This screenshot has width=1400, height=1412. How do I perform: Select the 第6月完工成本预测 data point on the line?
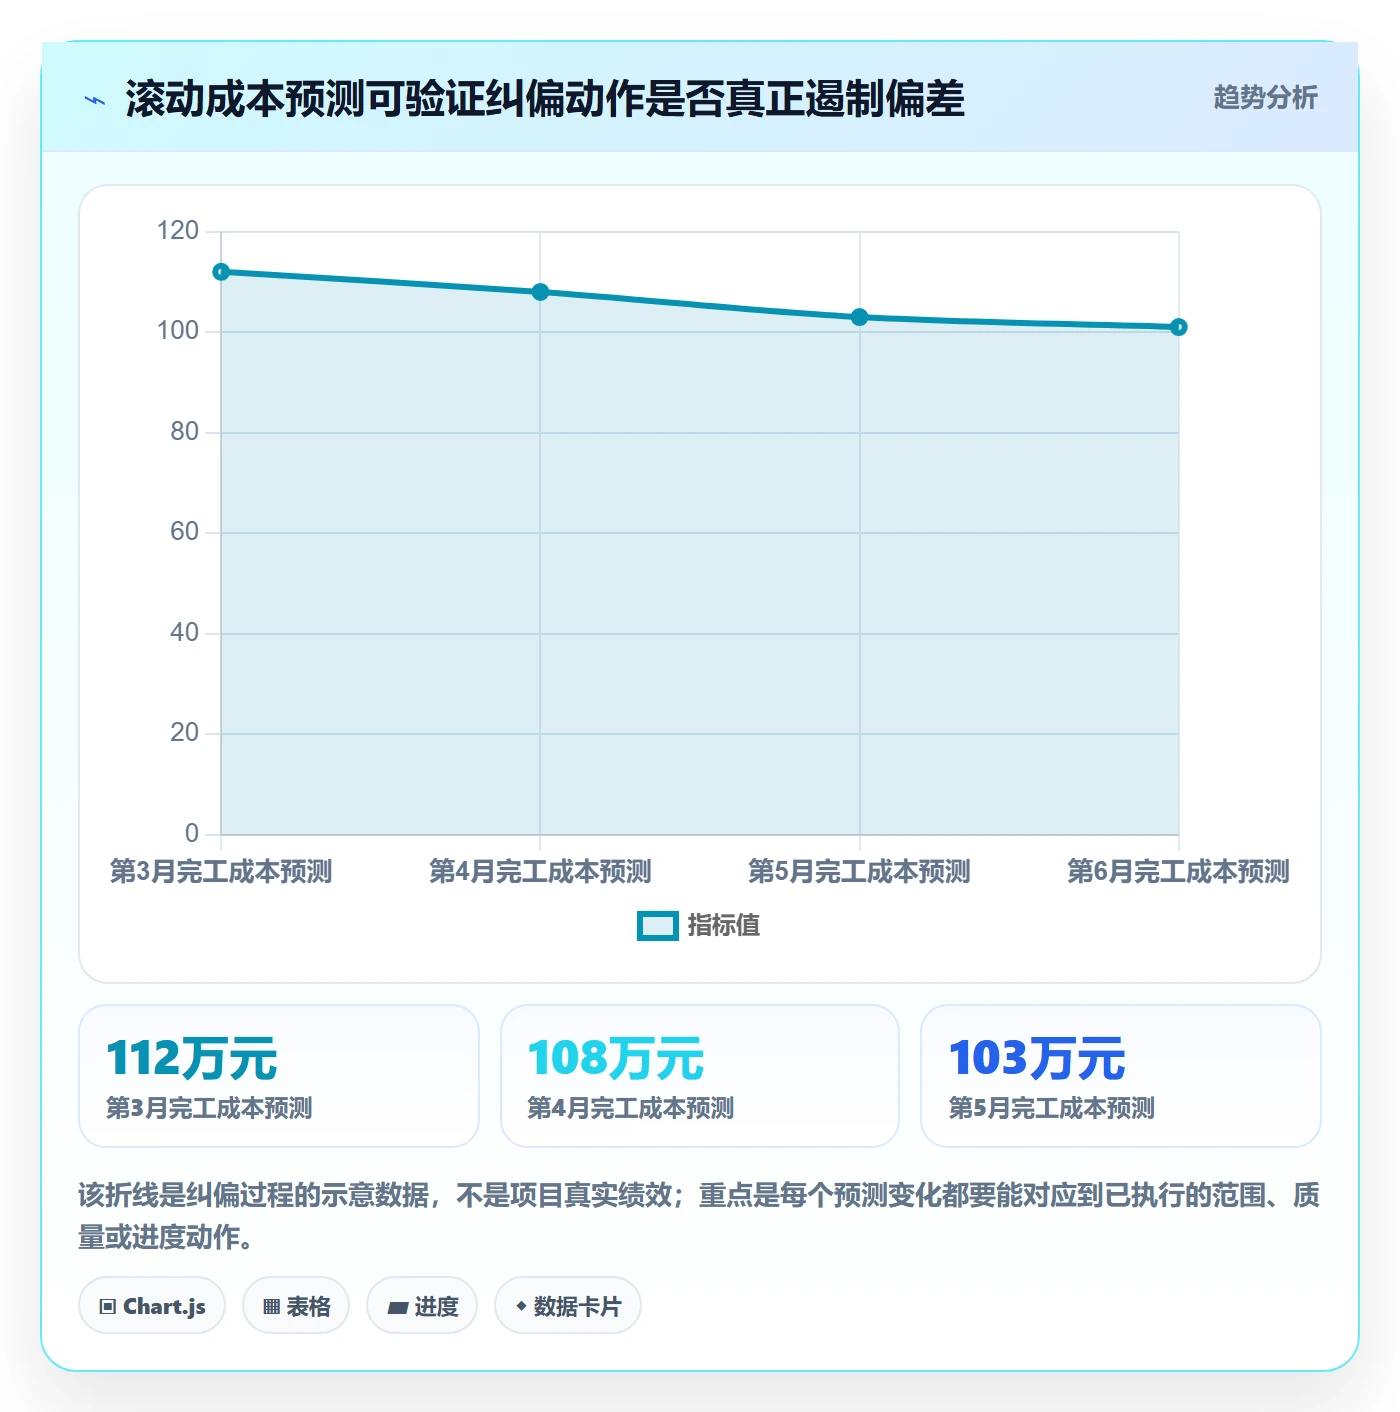point(1178,327)
